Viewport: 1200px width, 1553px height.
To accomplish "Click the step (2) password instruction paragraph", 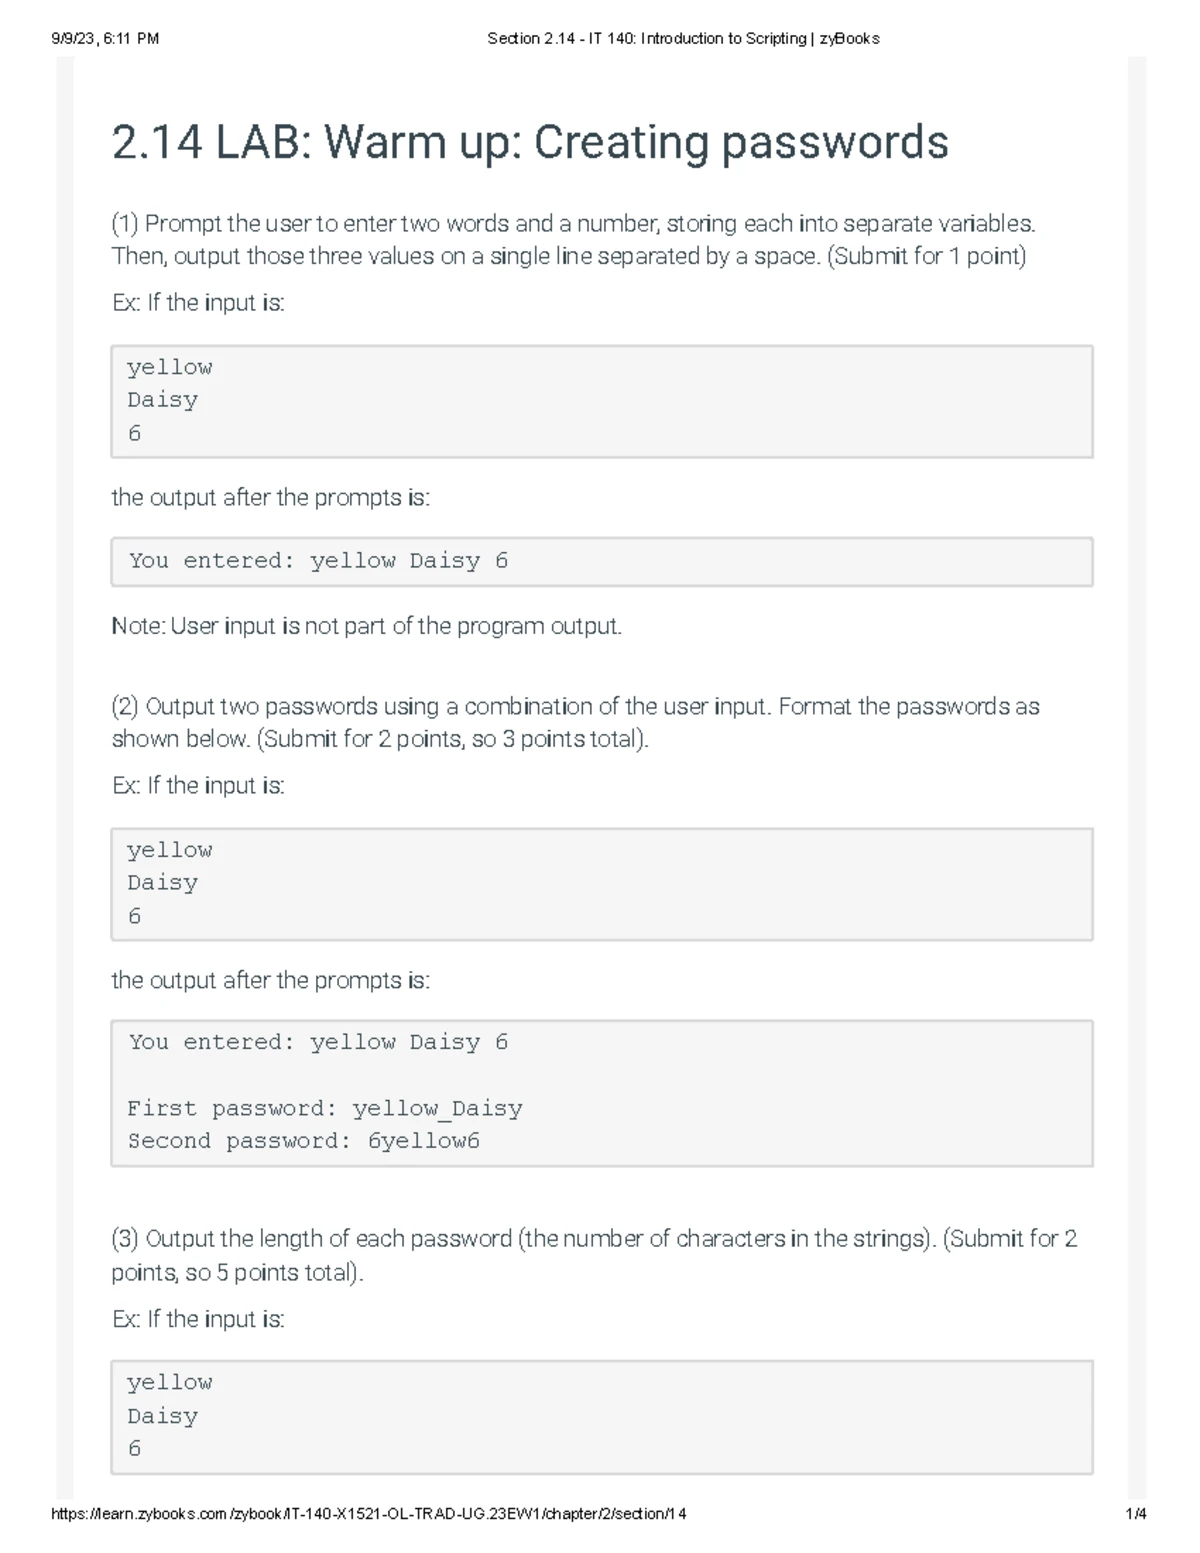I will tap(575, 722).
